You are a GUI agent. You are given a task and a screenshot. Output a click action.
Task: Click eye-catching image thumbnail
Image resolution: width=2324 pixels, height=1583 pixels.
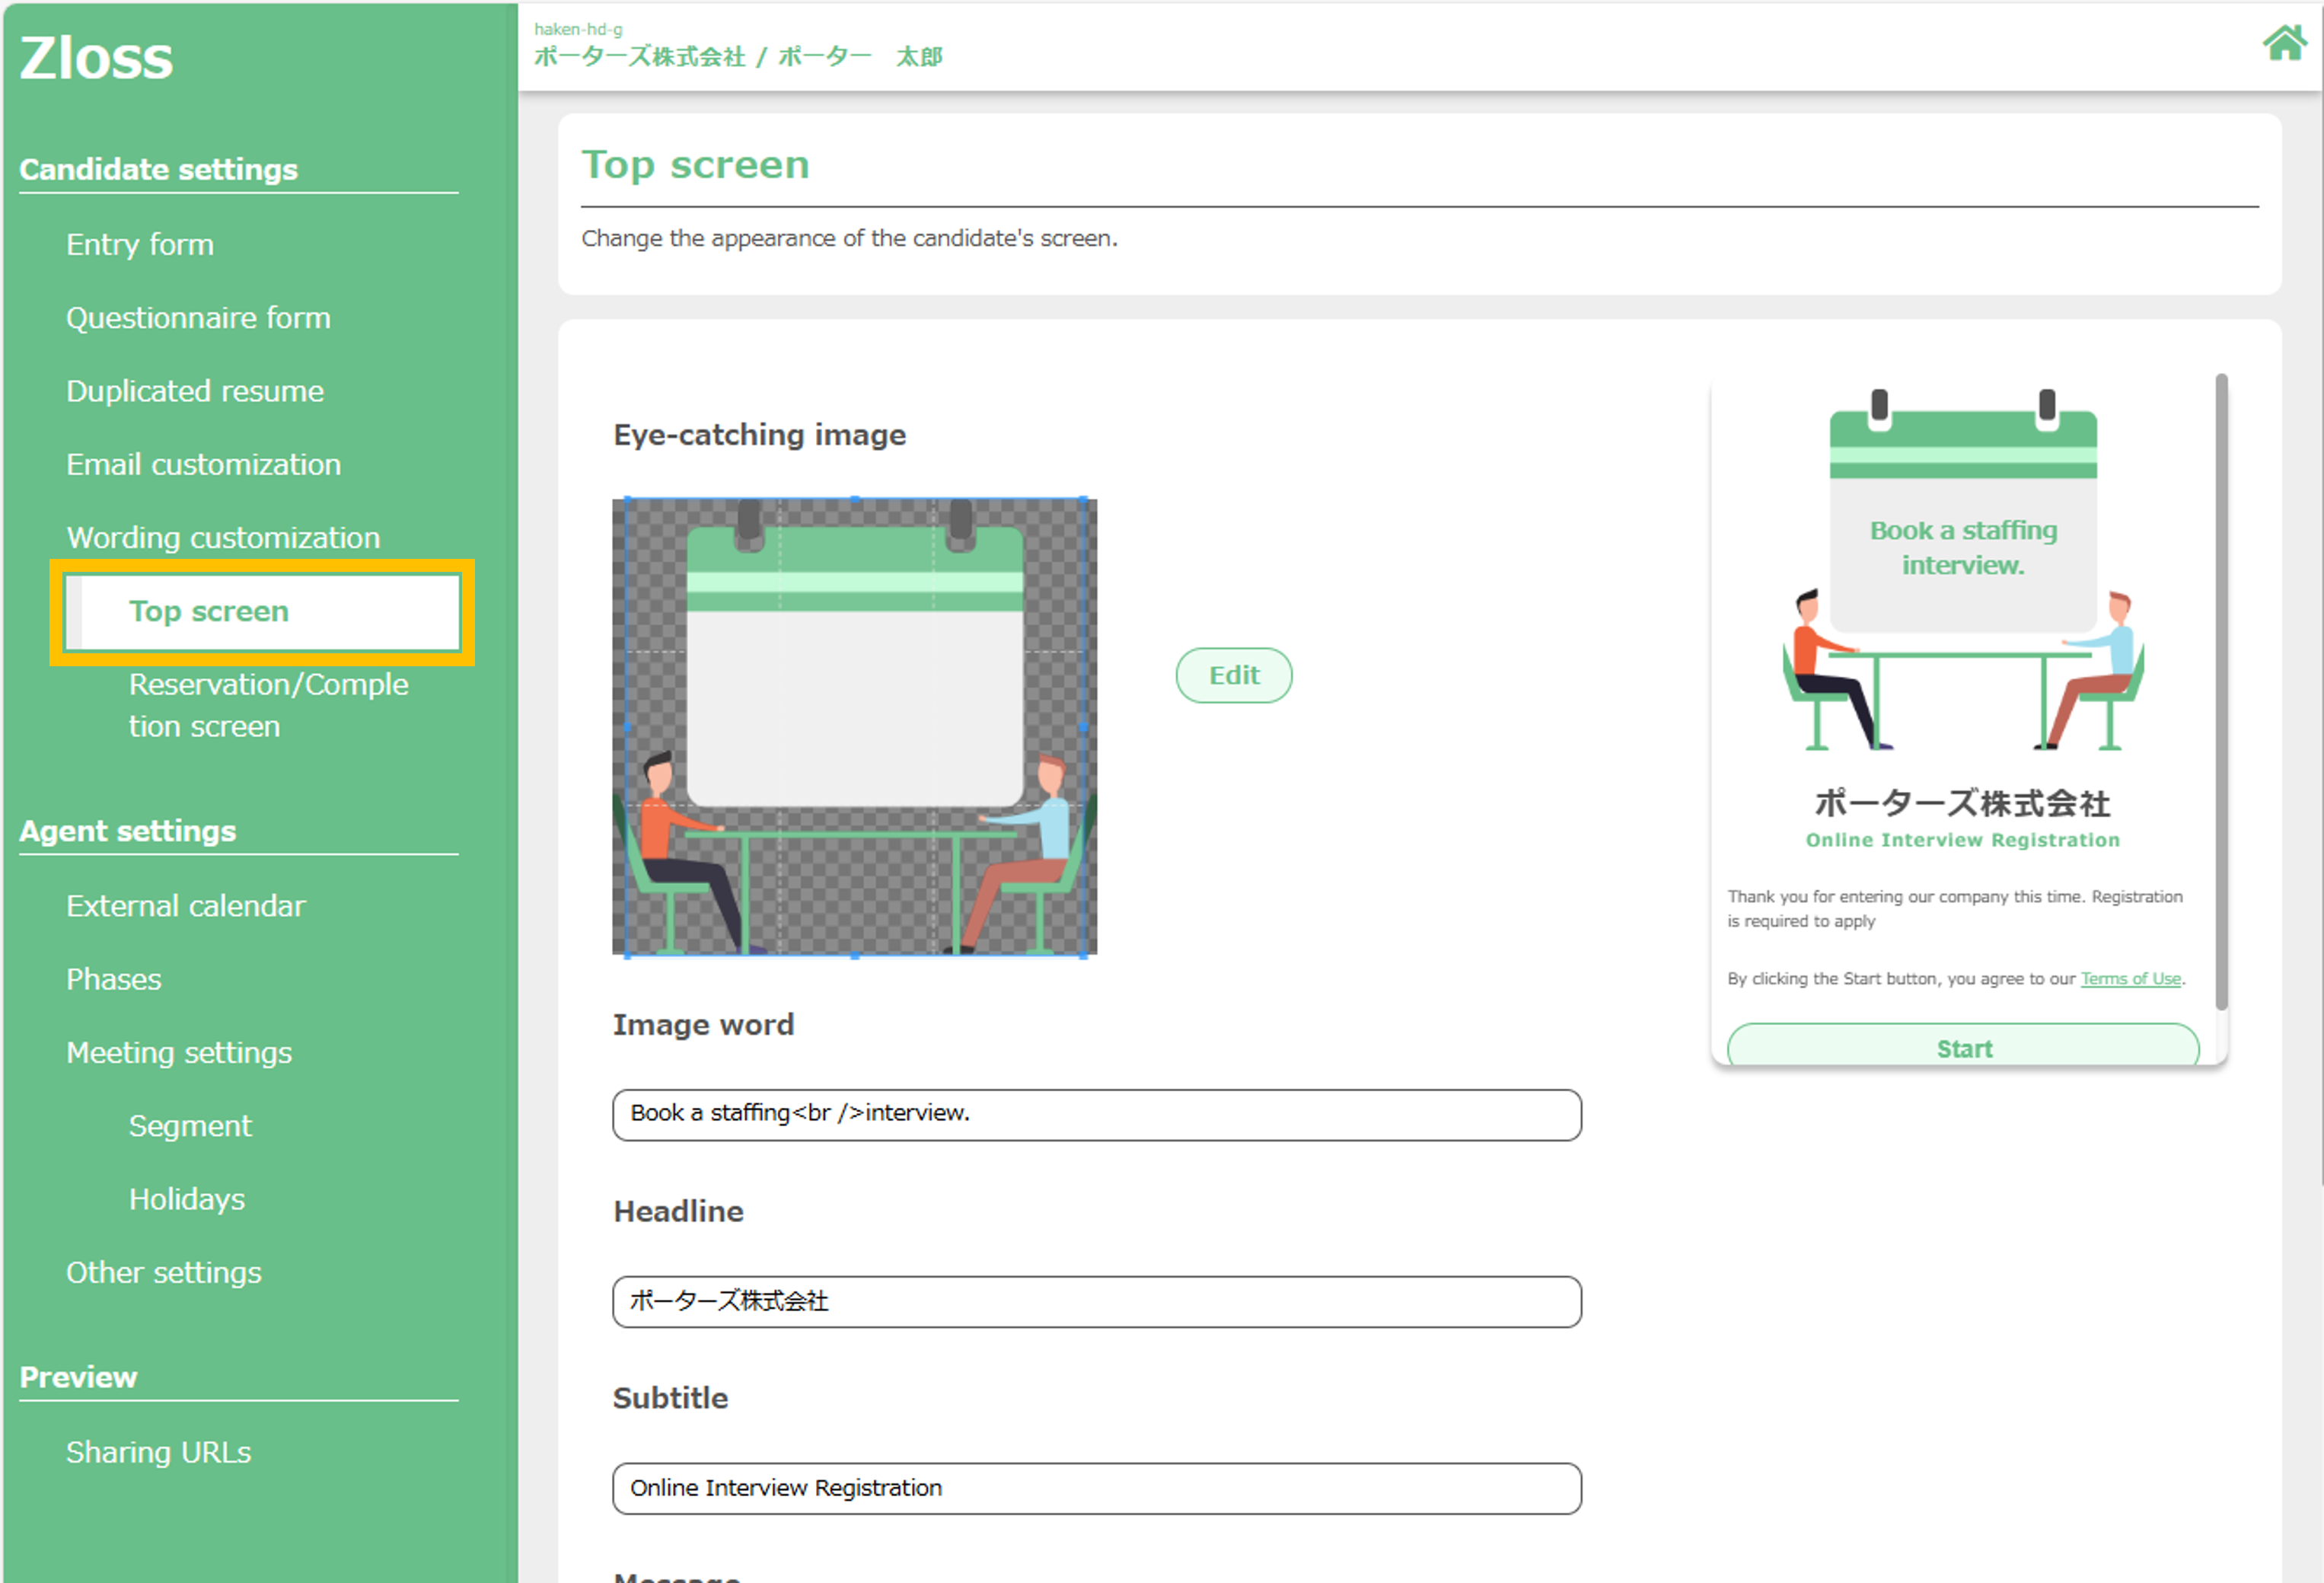[854, 727]
